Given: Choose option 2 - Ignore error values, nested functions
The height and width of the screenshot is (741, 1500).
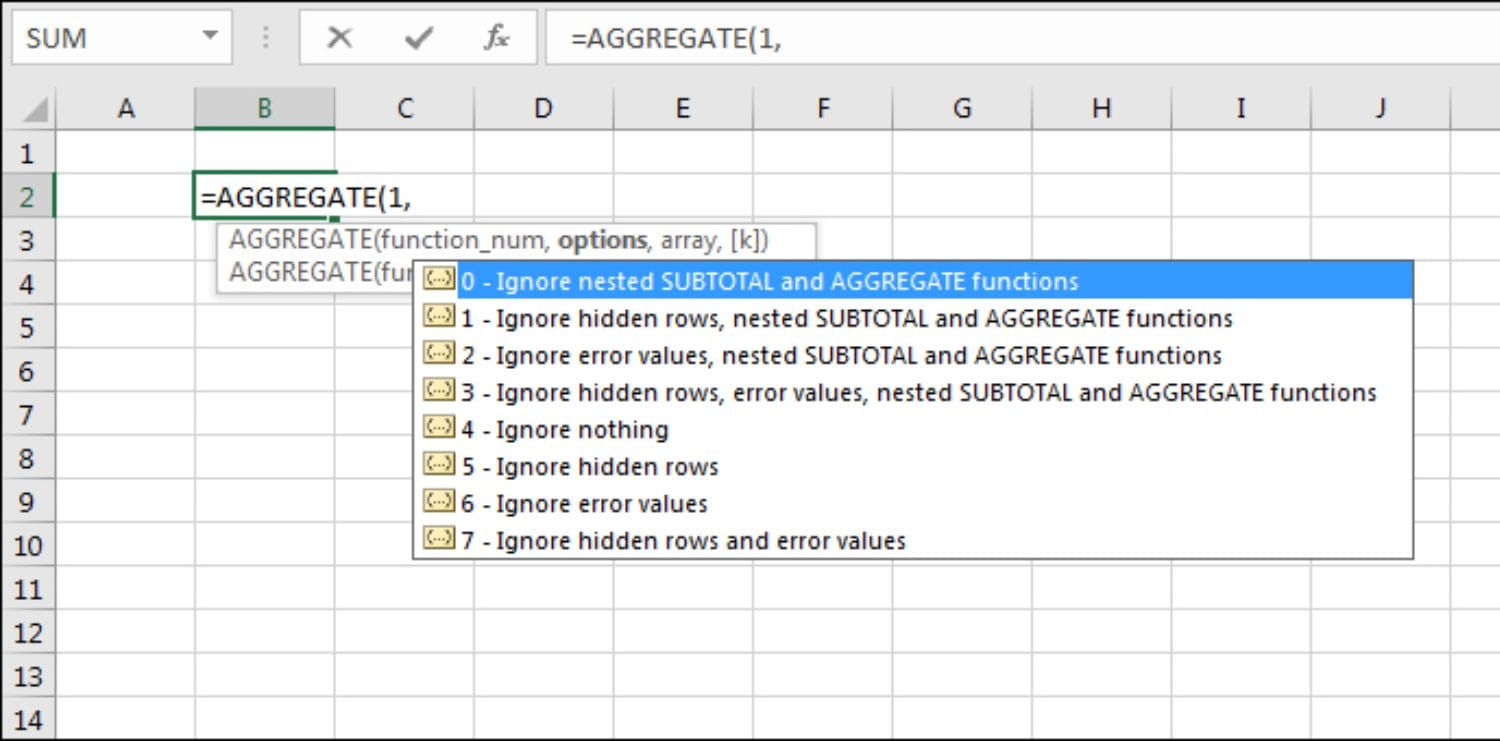Looking at the screenshot, I should [913, 355].
